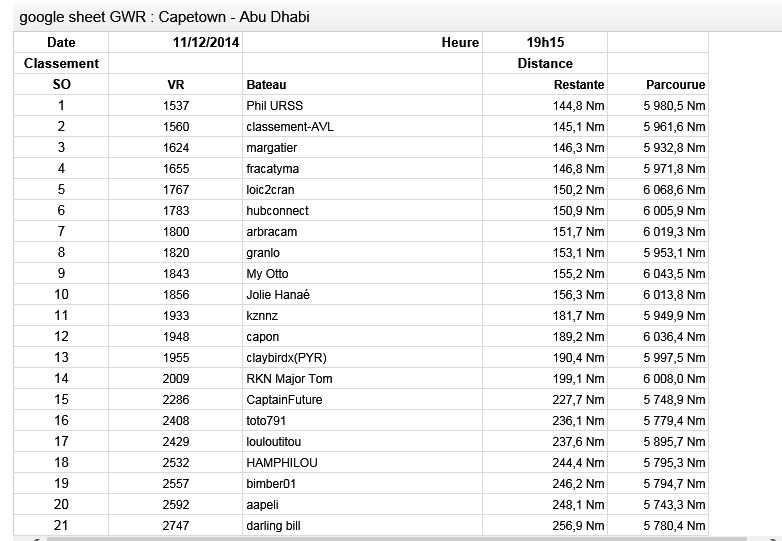Click the Distance header cell
This screenshot has height=541, width=782.
(545, 64)
